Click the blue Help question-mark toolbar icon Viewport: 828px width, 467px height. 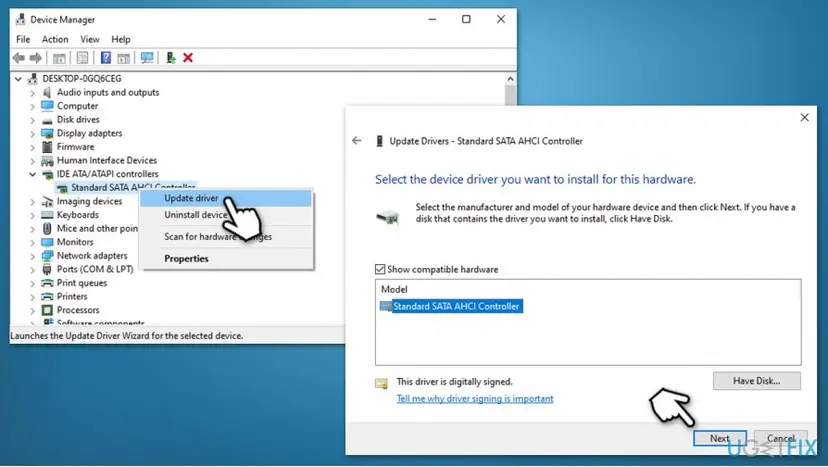[x=106, y=58]
